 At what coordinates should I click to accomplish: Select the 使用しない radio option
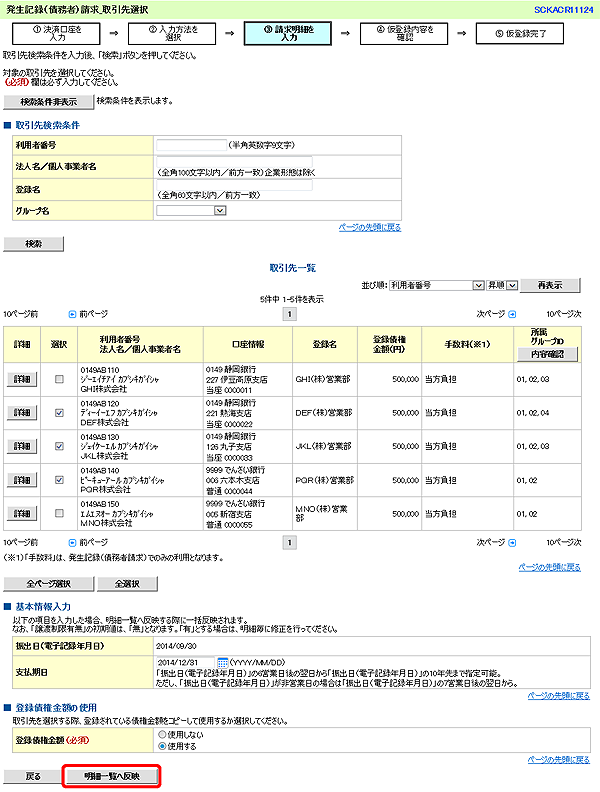(162, 734)
